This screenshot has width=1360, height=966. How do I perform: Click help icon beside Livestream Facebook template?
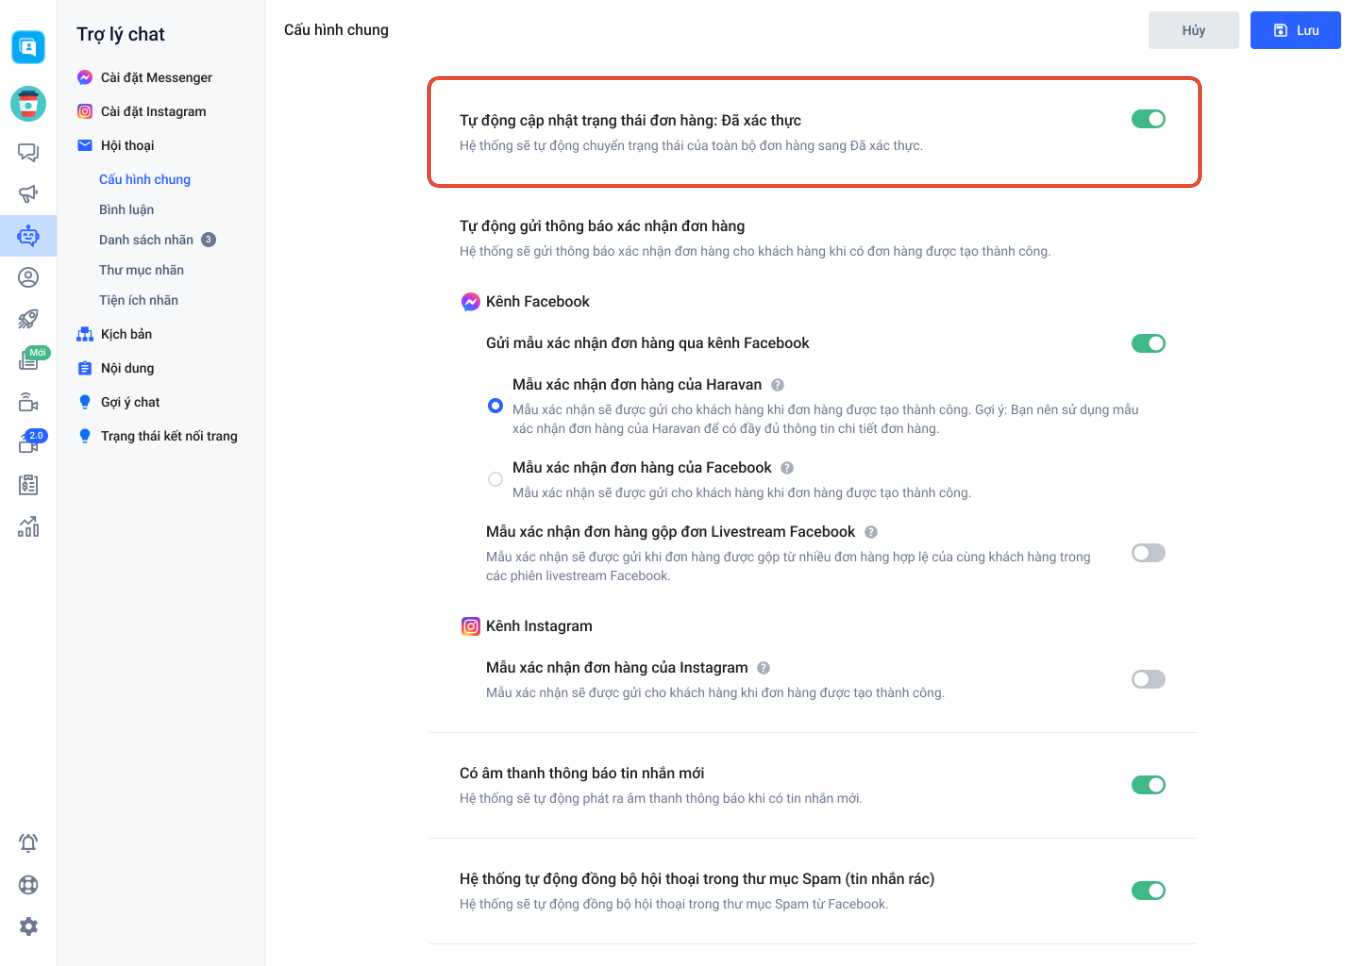click(x=871, y=532)
